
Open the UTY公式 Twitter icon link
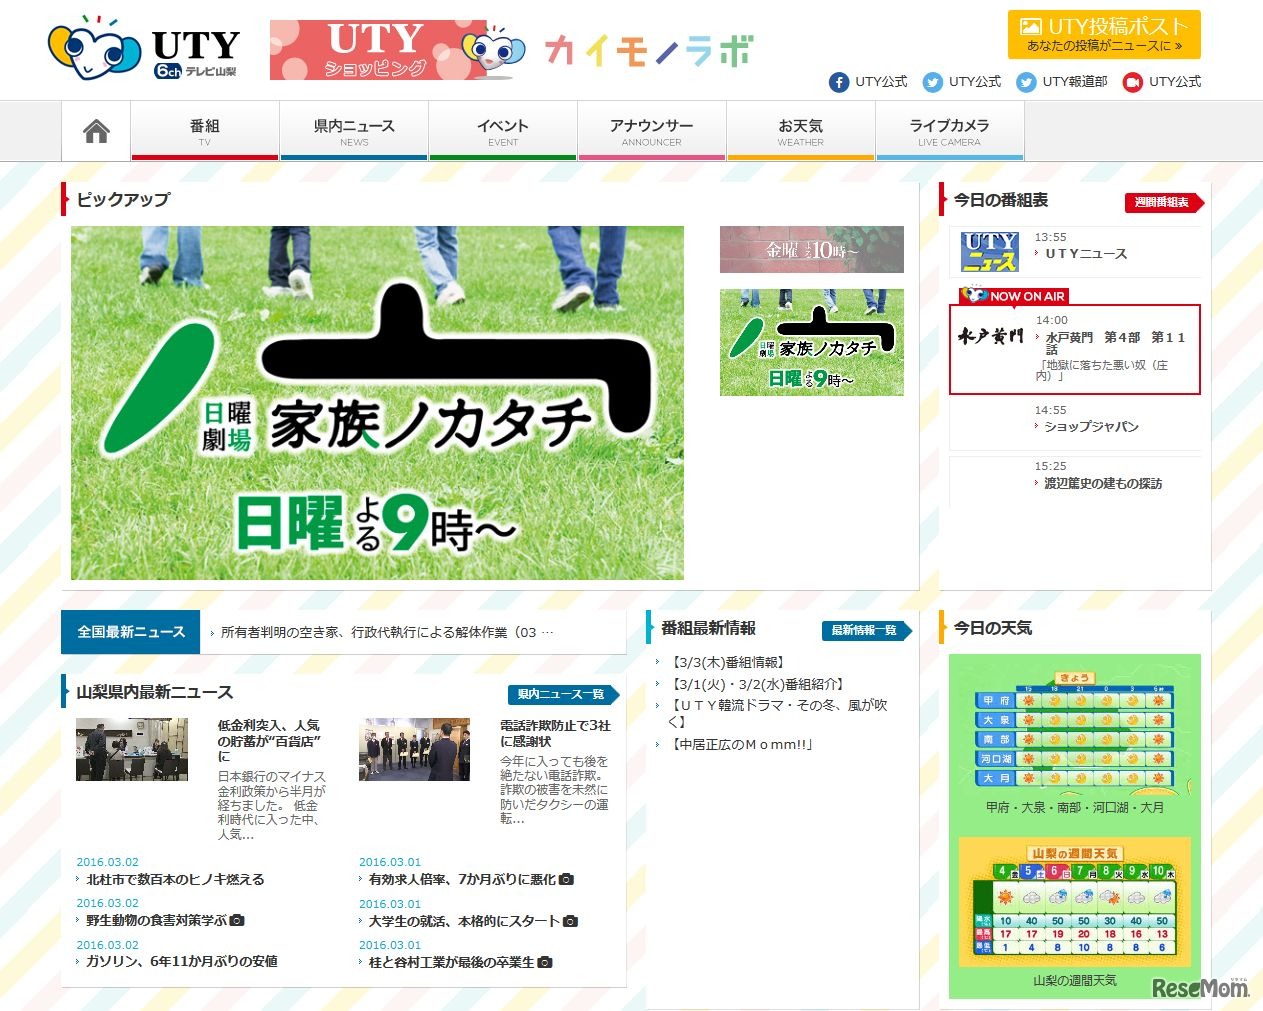933,82
